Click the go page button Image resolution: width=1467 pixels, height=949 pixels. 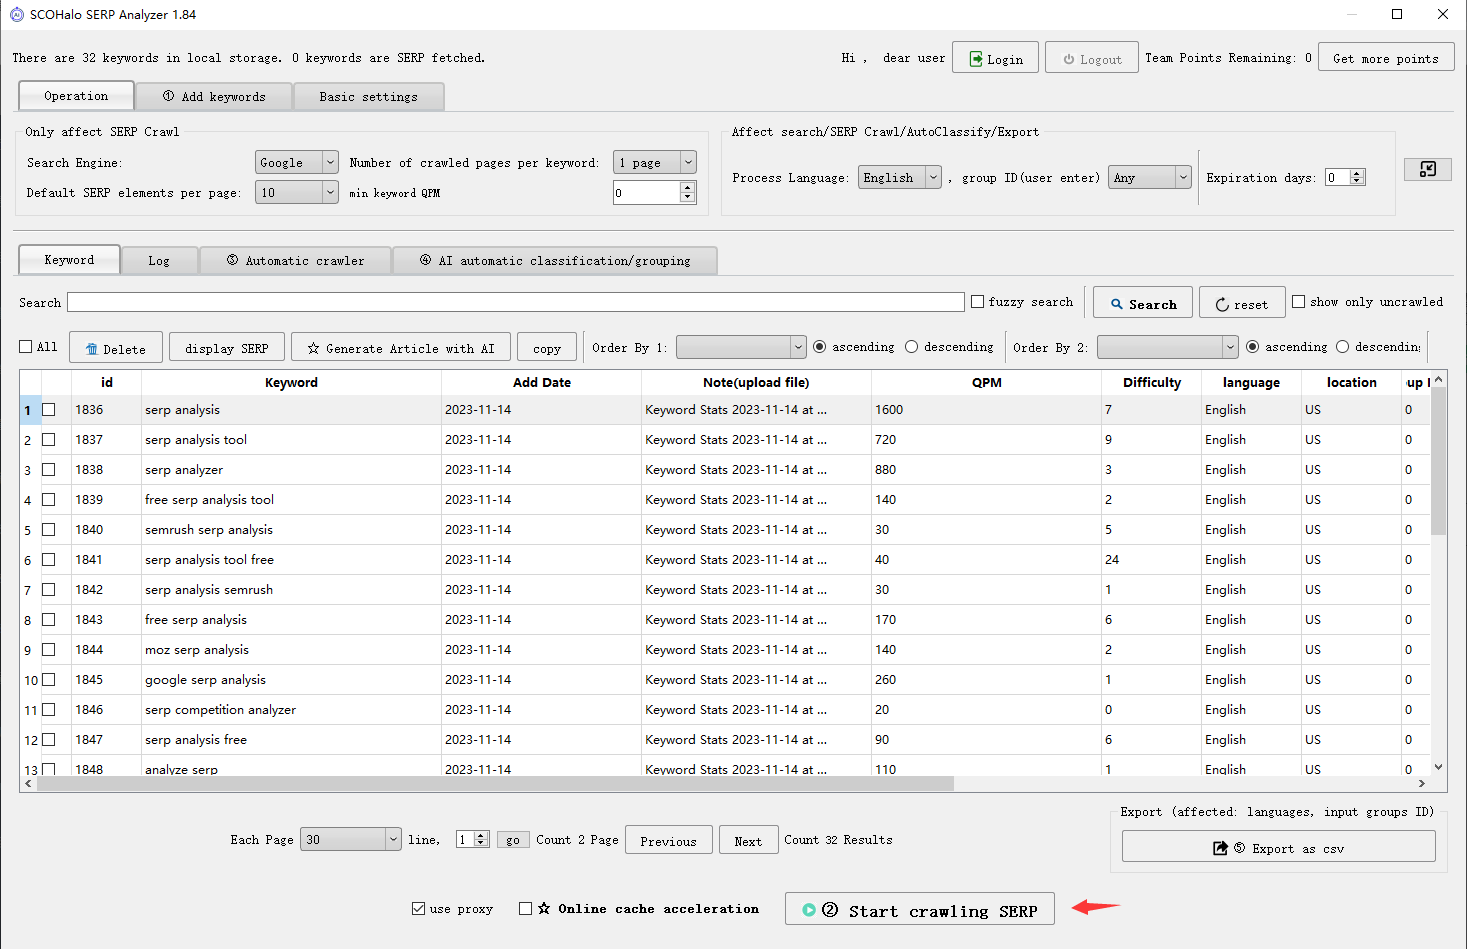(x=512, y=839)
